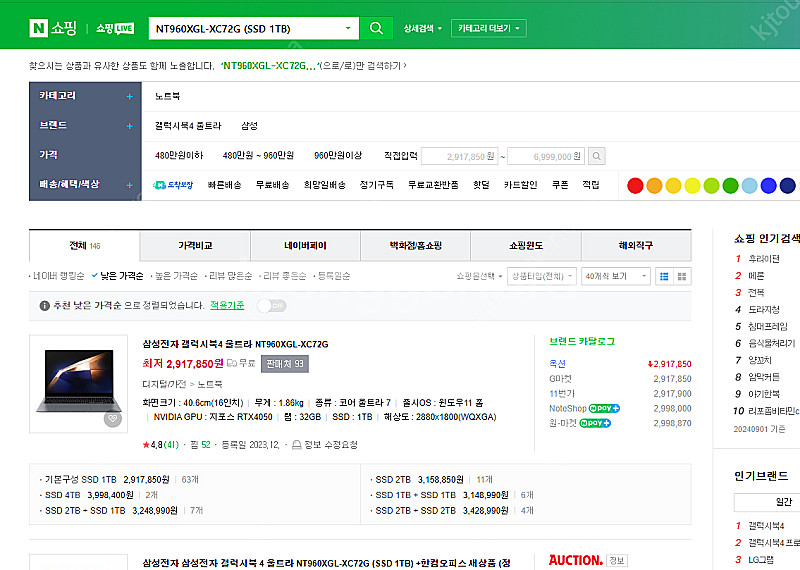
Task: Pick the green color swatch
Action: pos(730,186)
